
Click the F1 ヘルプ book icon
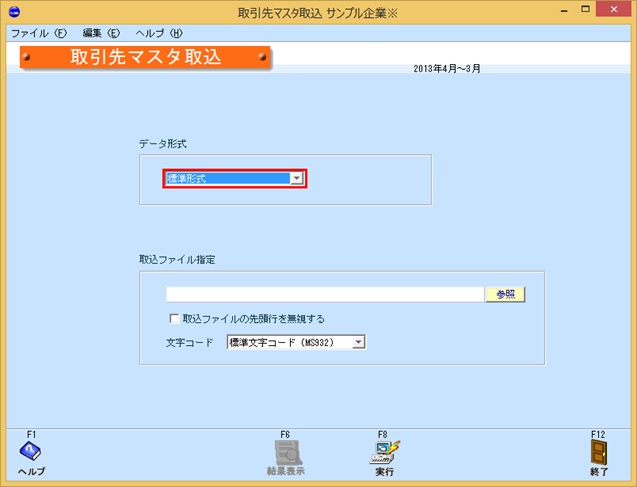[30, 451]
